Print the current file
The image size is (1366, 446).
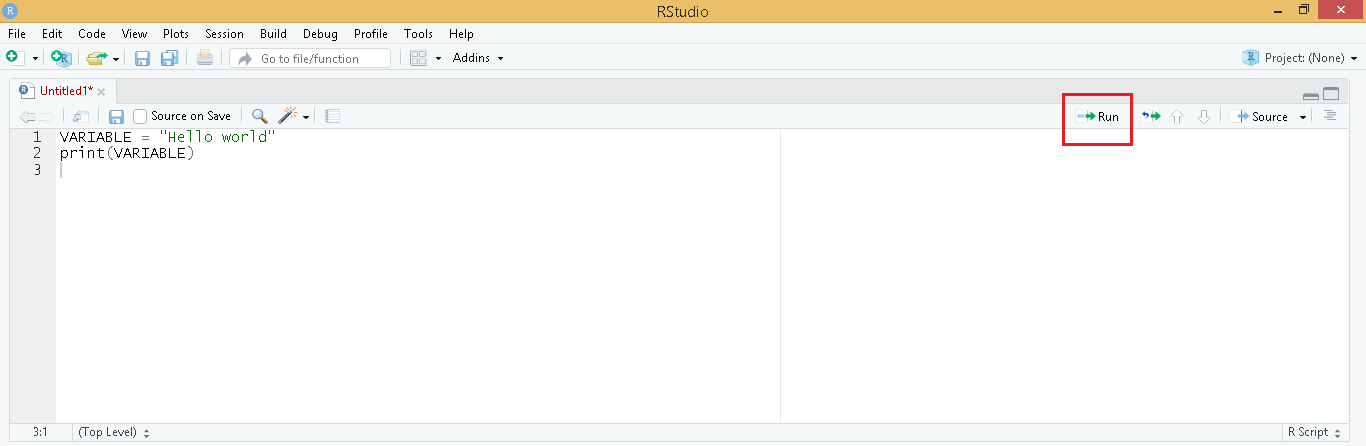tap(204, 58)
